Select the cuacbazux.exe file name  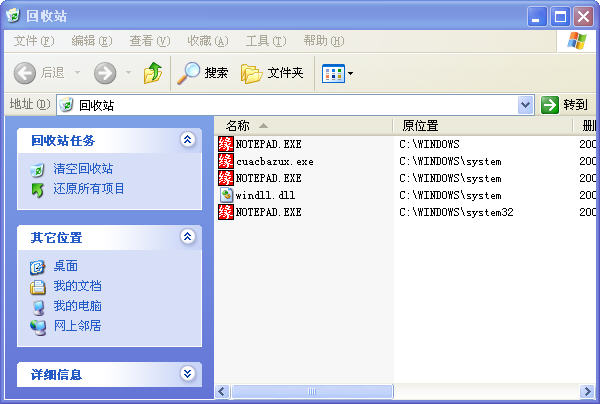click(x=275, y=161)
